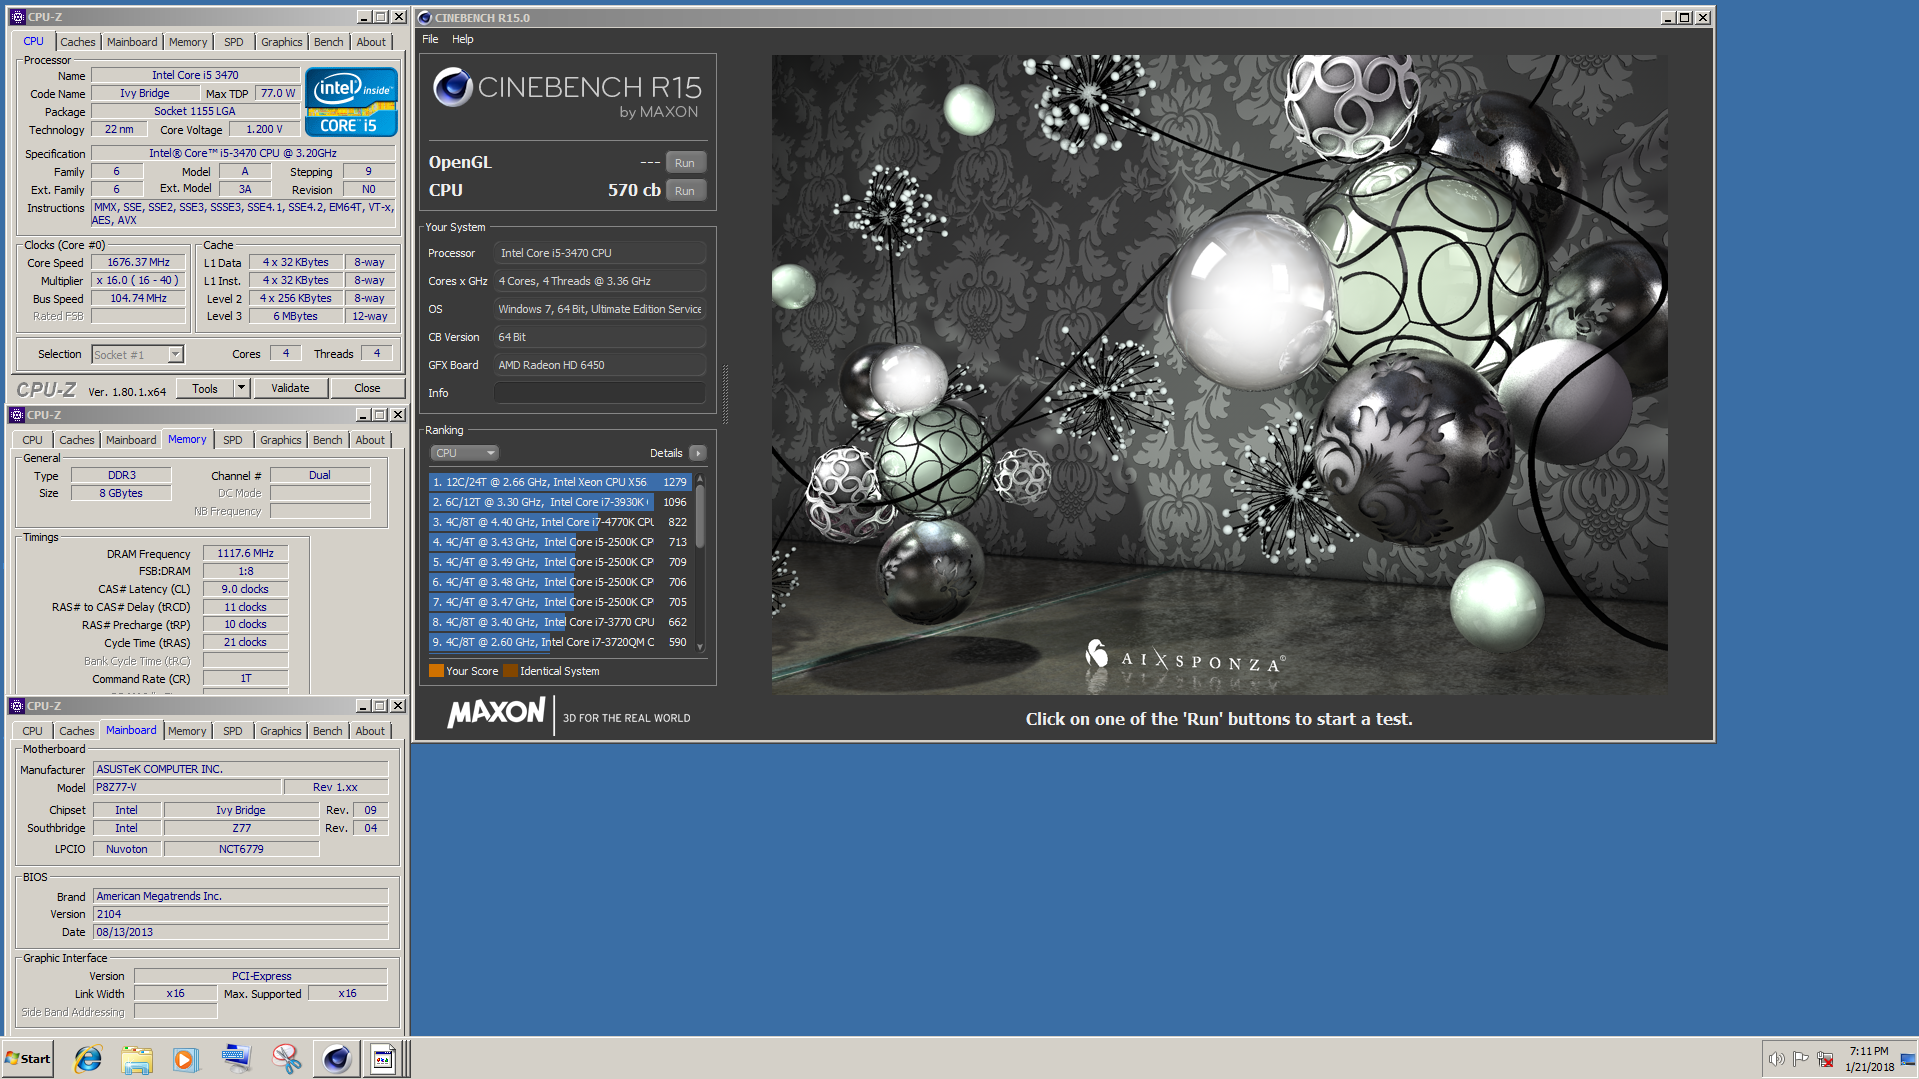Open Windows Explorer from the taskbar
Screen dimensions: 1919x1079
tap(137, 1058)
